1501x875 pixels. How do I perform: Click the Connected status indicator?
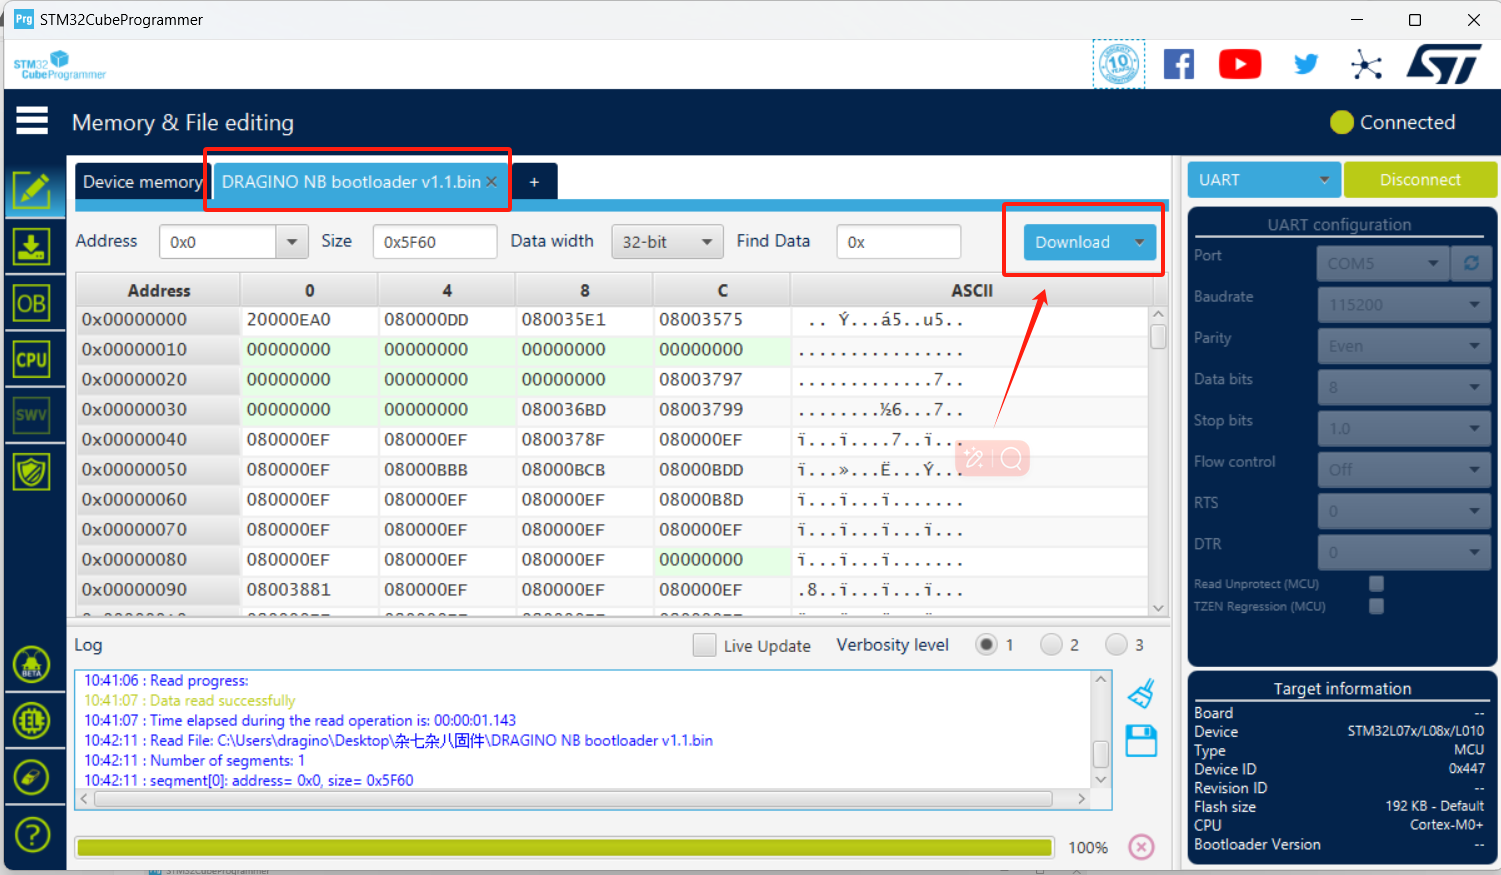[1393, 122]
